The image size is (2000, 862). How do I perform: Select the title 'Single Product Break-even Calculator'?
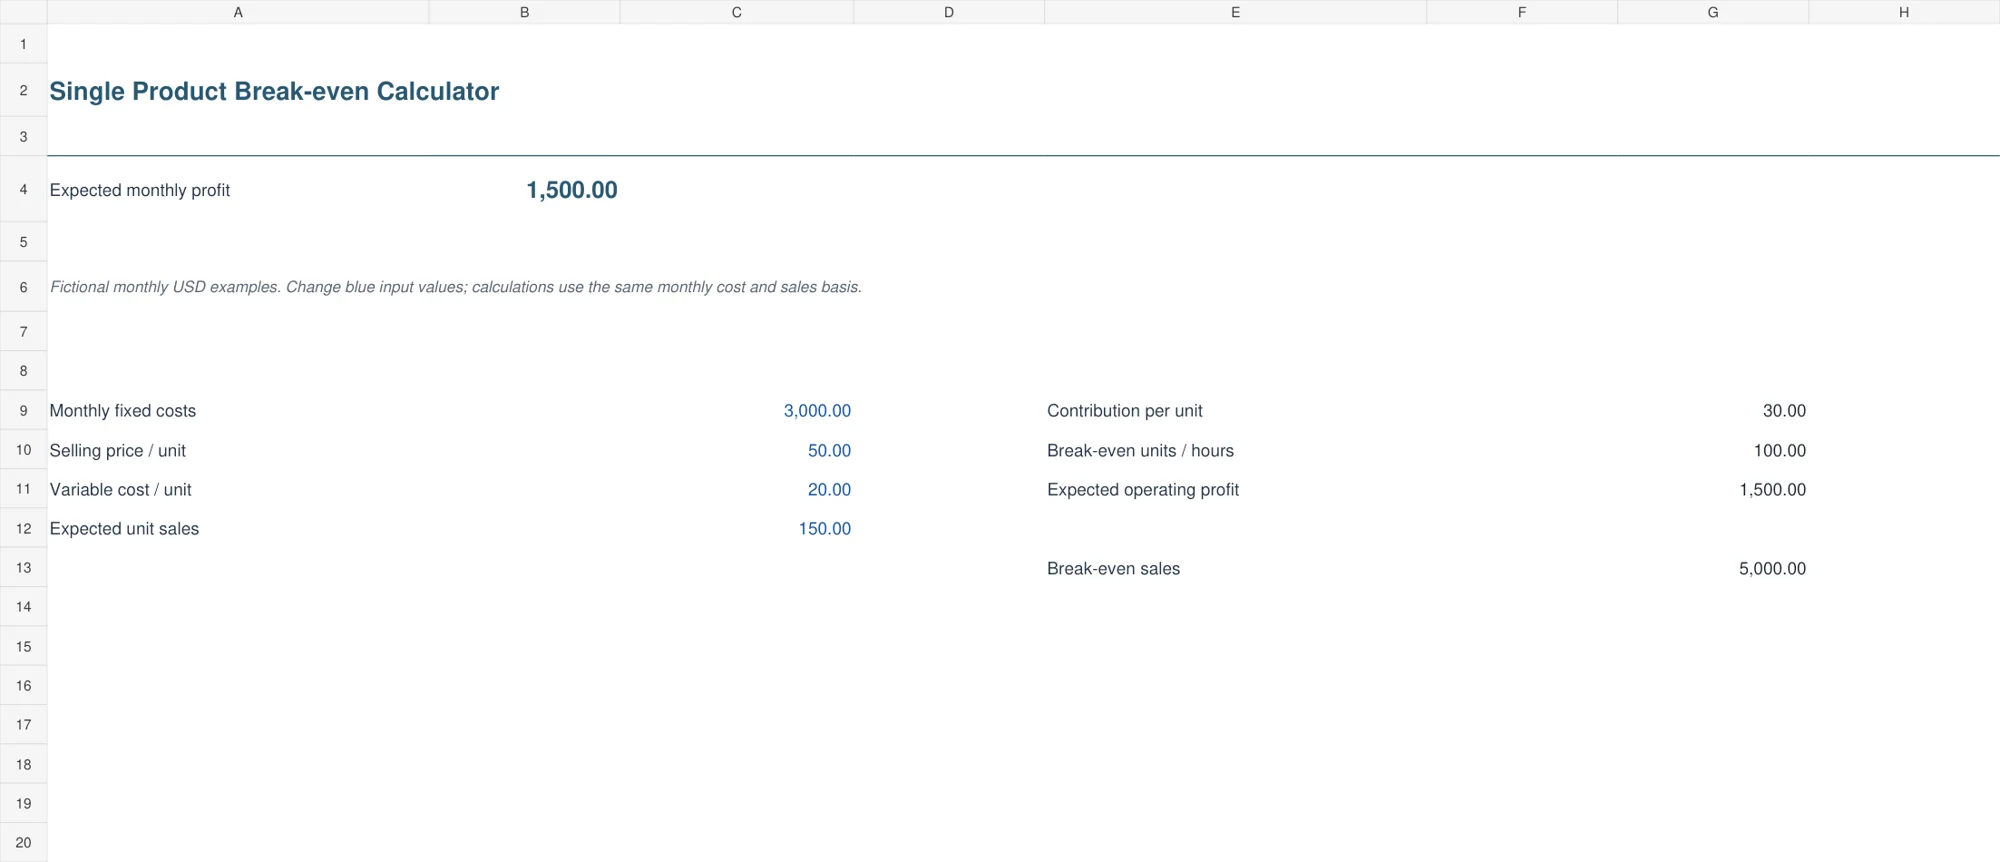click(274, 91)
